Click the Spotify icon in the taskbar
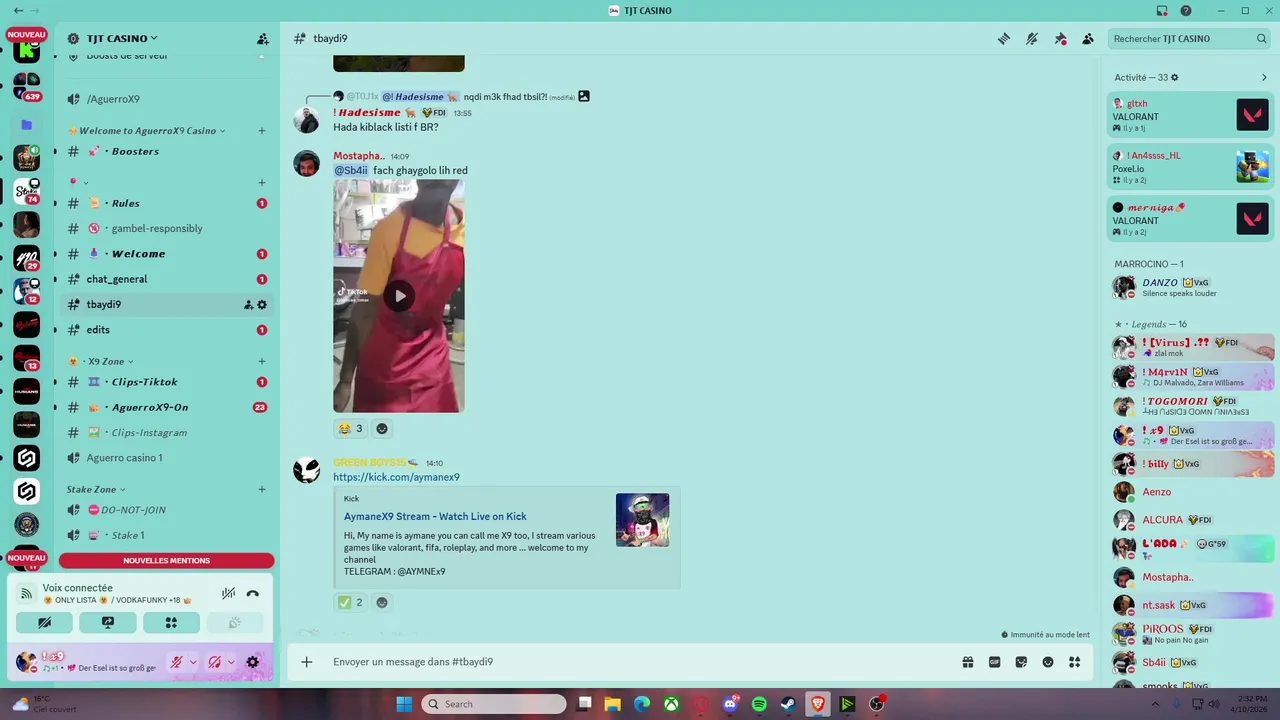1280x720 pixels. pyautogui.click(x=759, y=704)
